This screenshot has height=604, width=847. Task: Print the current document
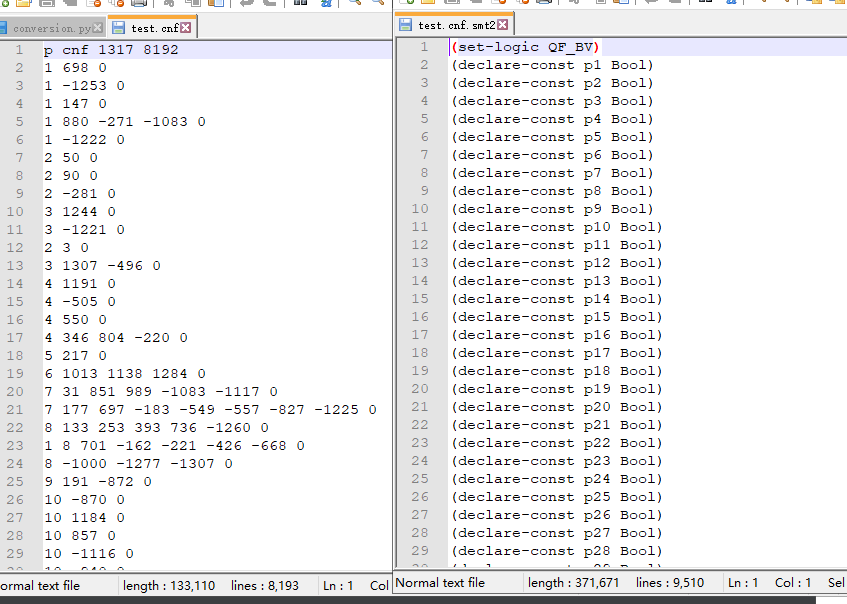coord(138,5)
